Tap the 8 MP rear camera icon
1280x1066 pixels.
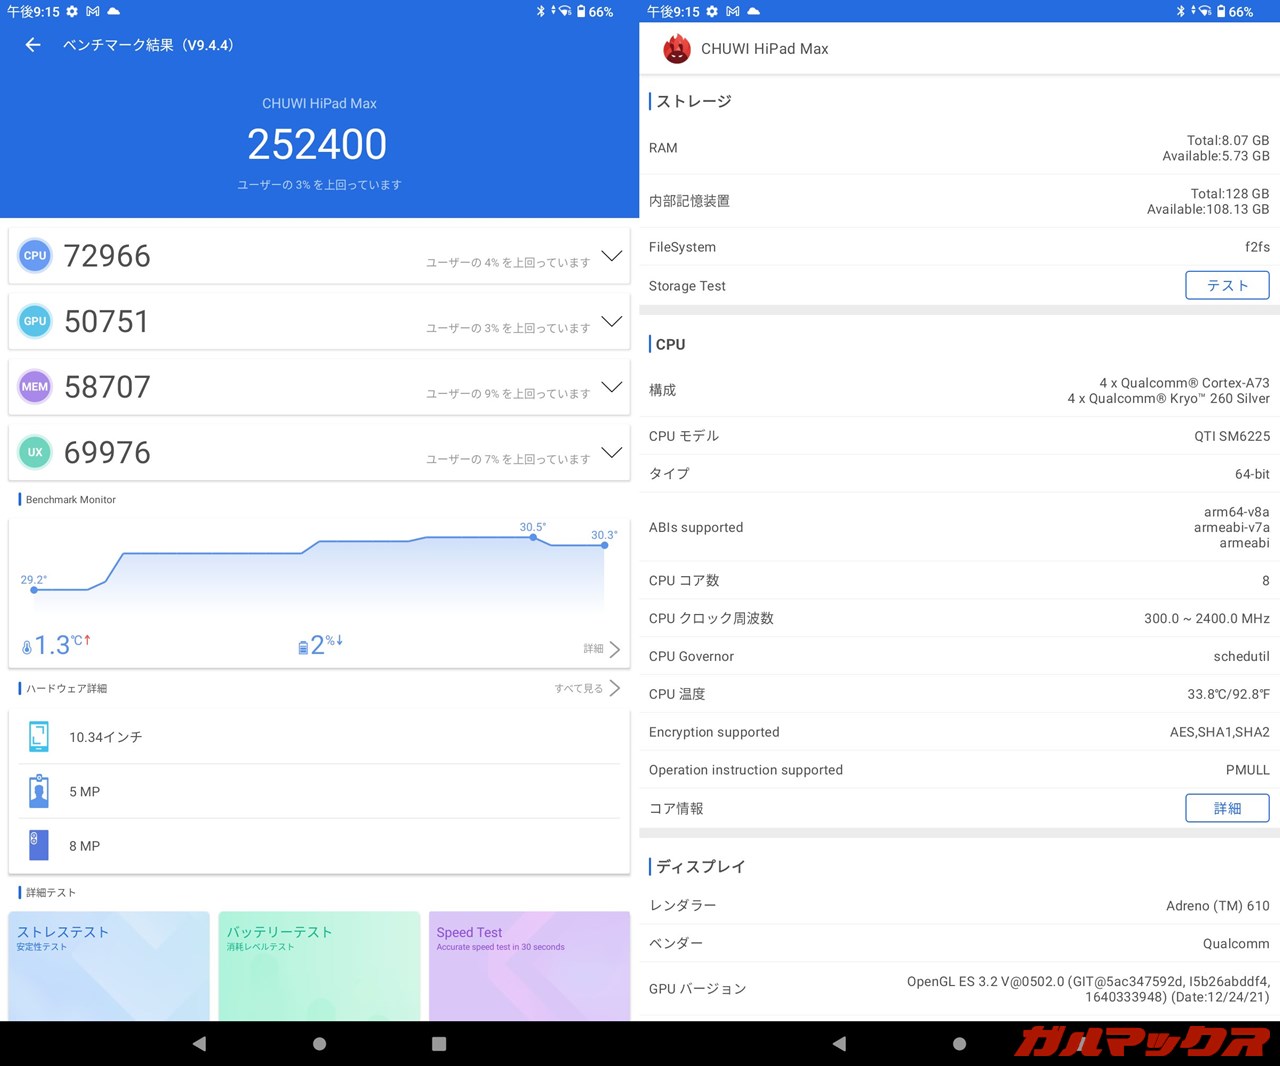(39, 845)
